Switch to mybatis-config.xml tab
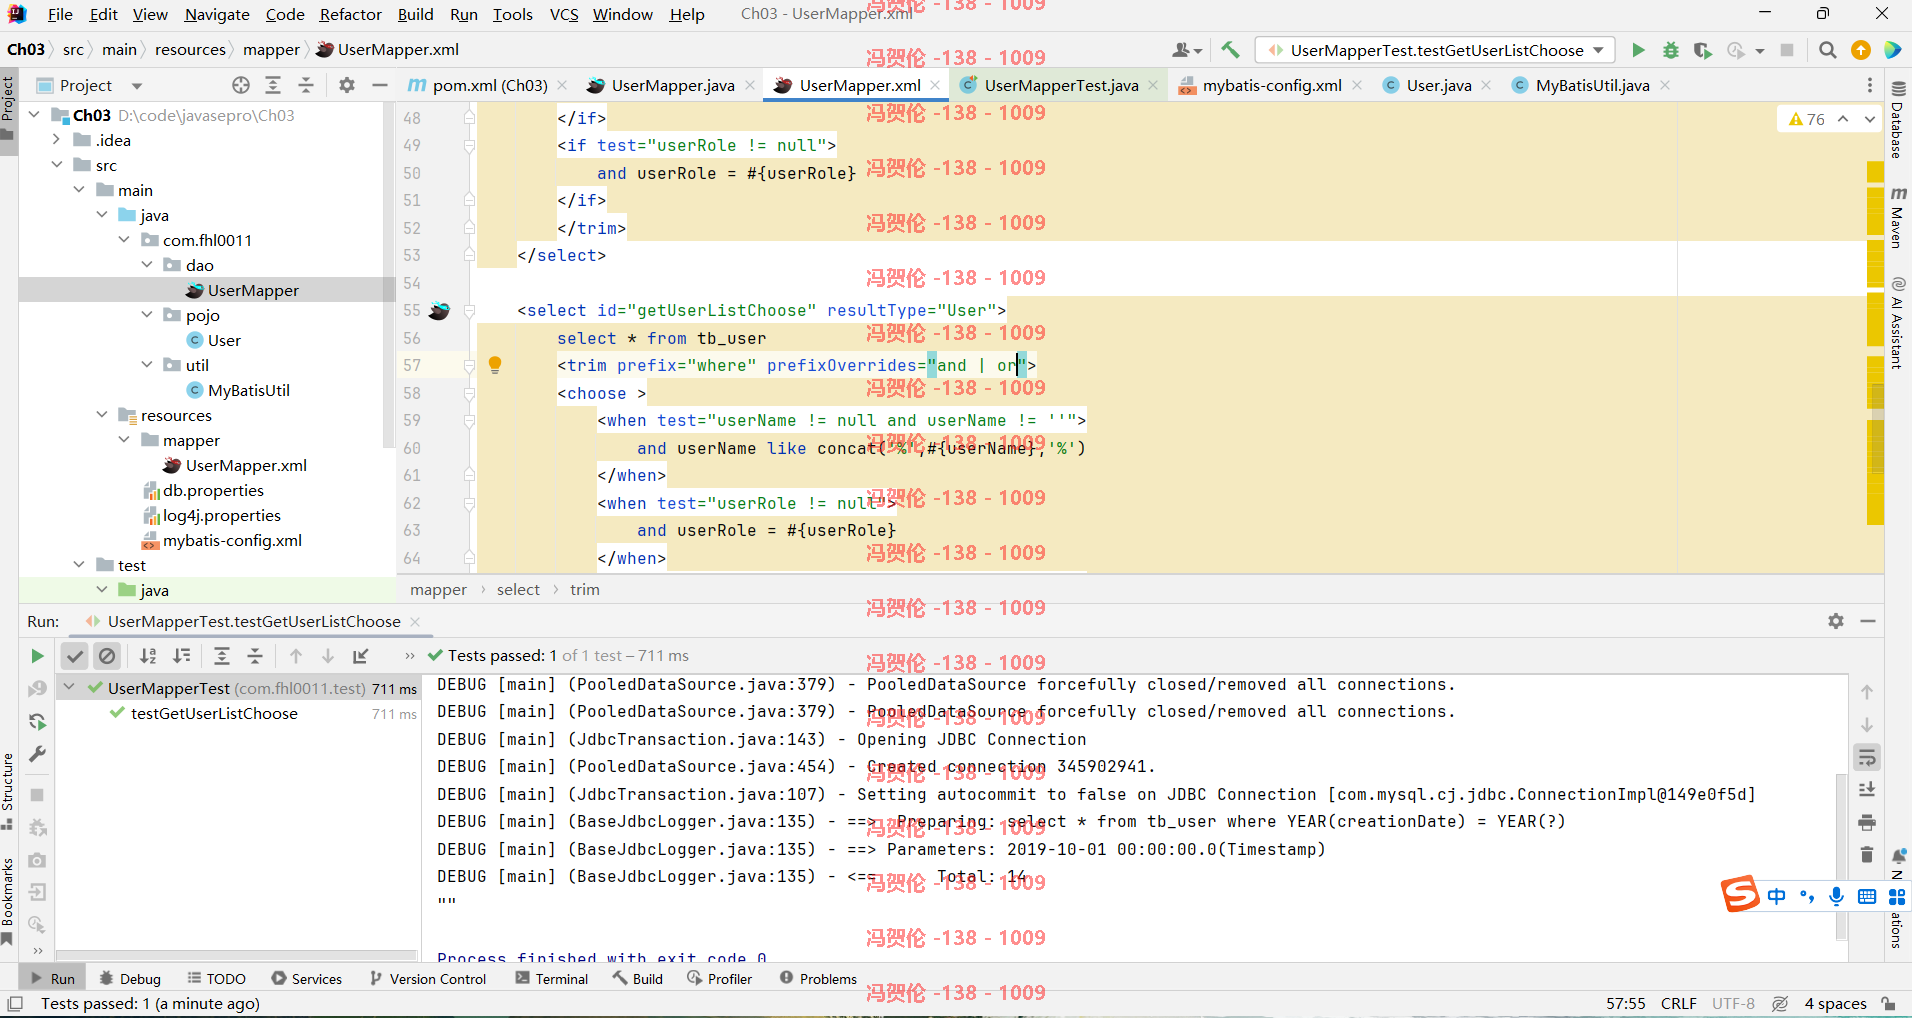The height and width of the screenshot is (1018, 1912). point(1272,85)
